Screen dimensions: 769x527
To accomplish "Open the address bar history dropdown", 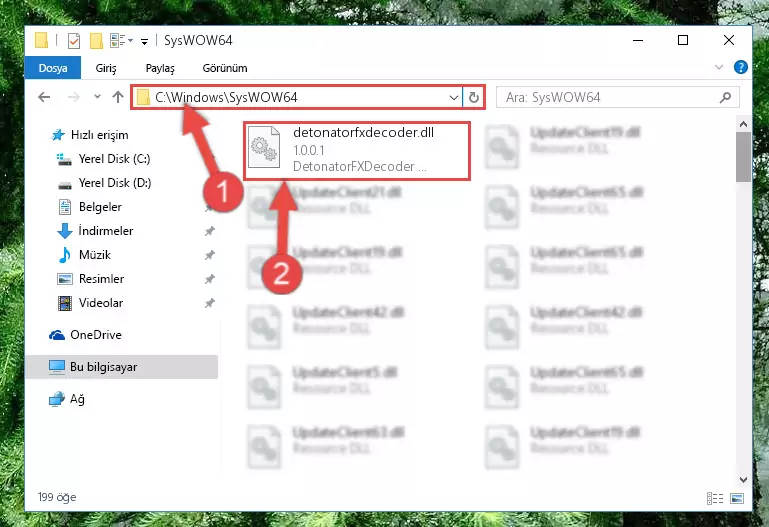I will 454,98.
